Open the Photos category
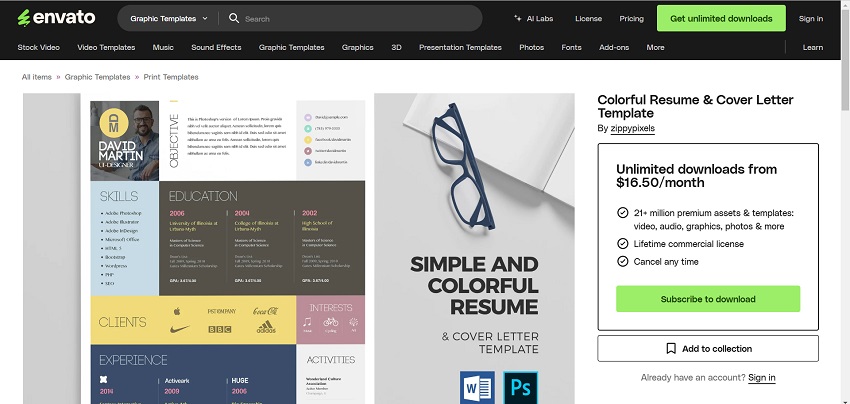The width and height of the screenshot is (850, 404). pyautogui.click(x=531, y=47)
